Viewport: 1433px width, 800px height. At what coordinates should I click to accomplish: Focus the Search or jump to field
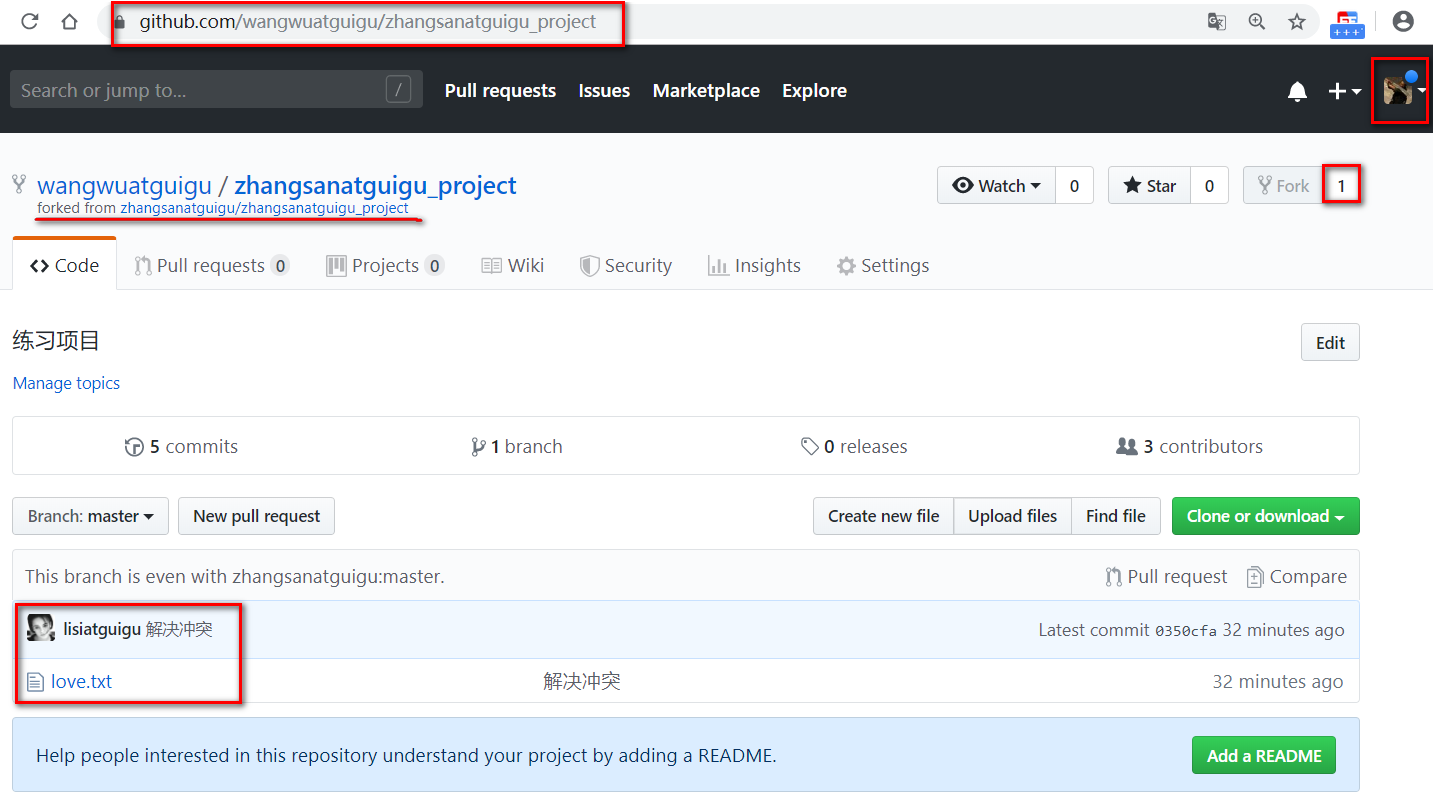(216, 90)
